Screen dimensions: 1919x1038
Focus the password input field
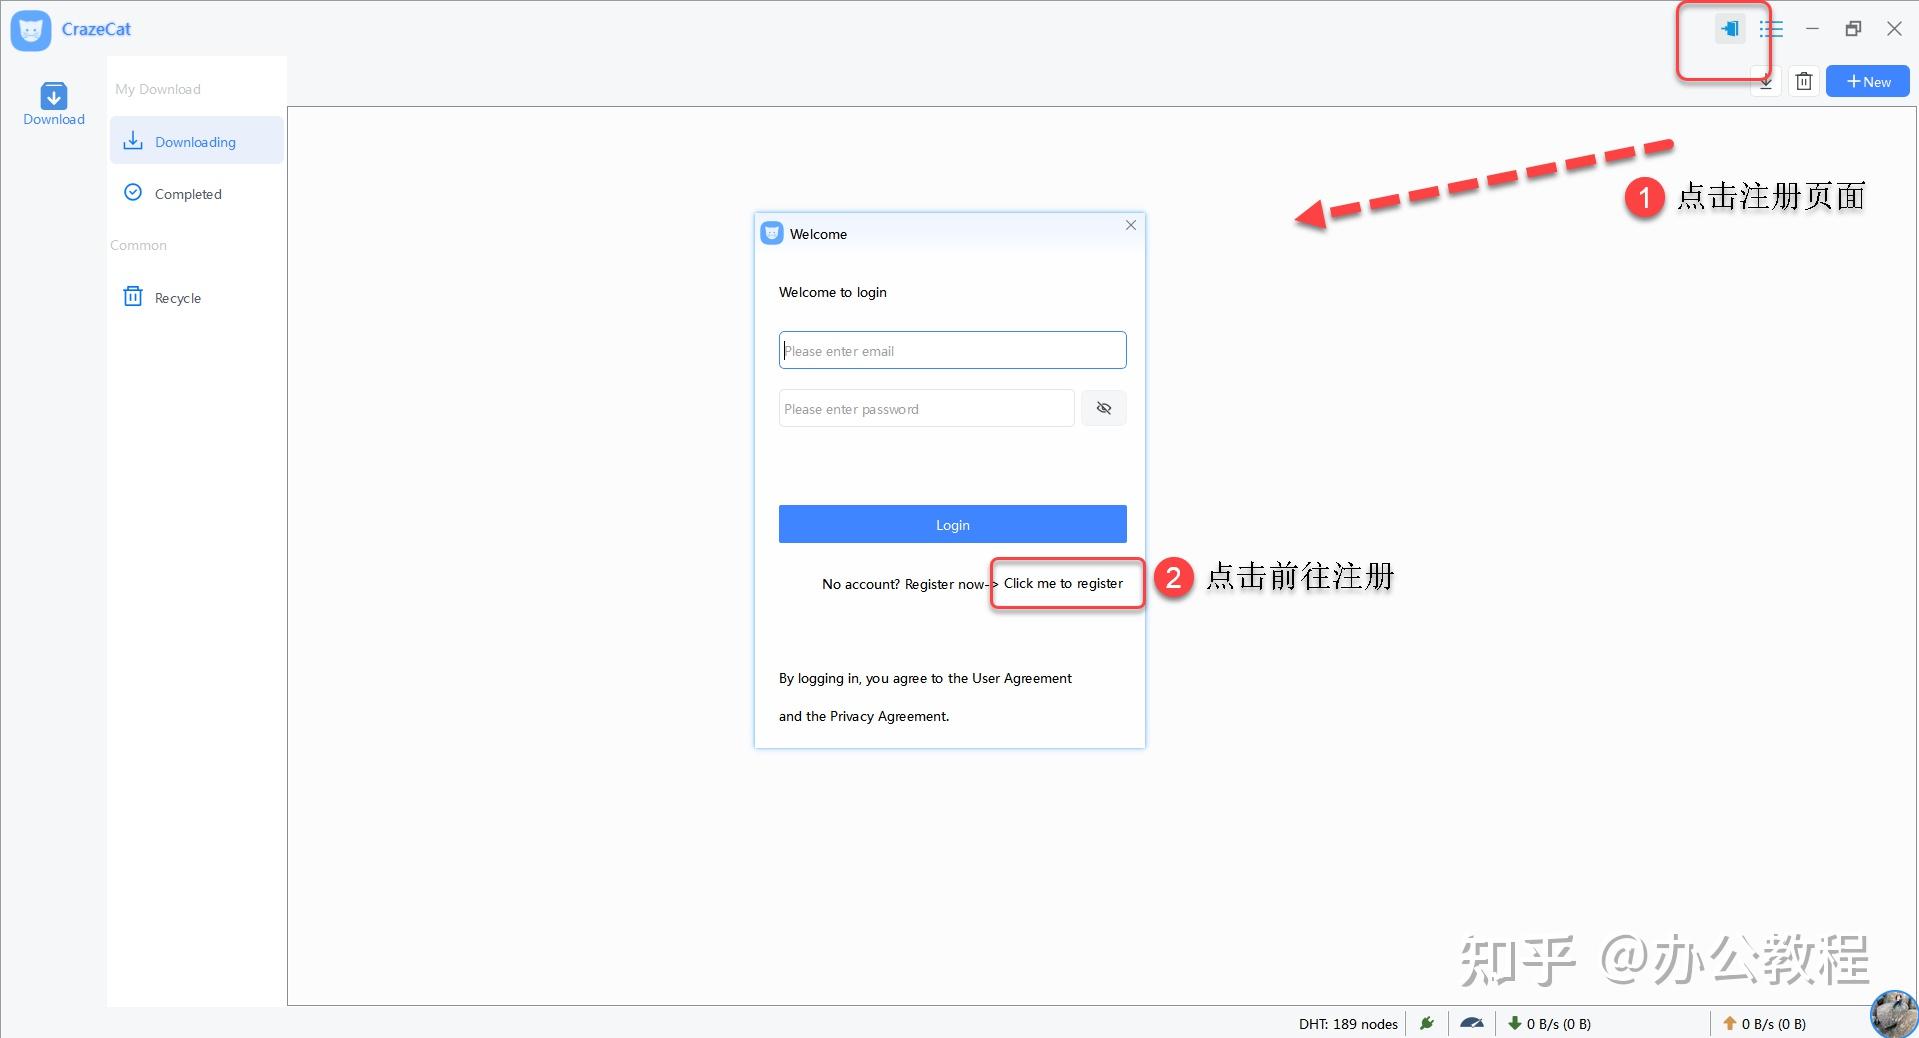tap(927, 408)
